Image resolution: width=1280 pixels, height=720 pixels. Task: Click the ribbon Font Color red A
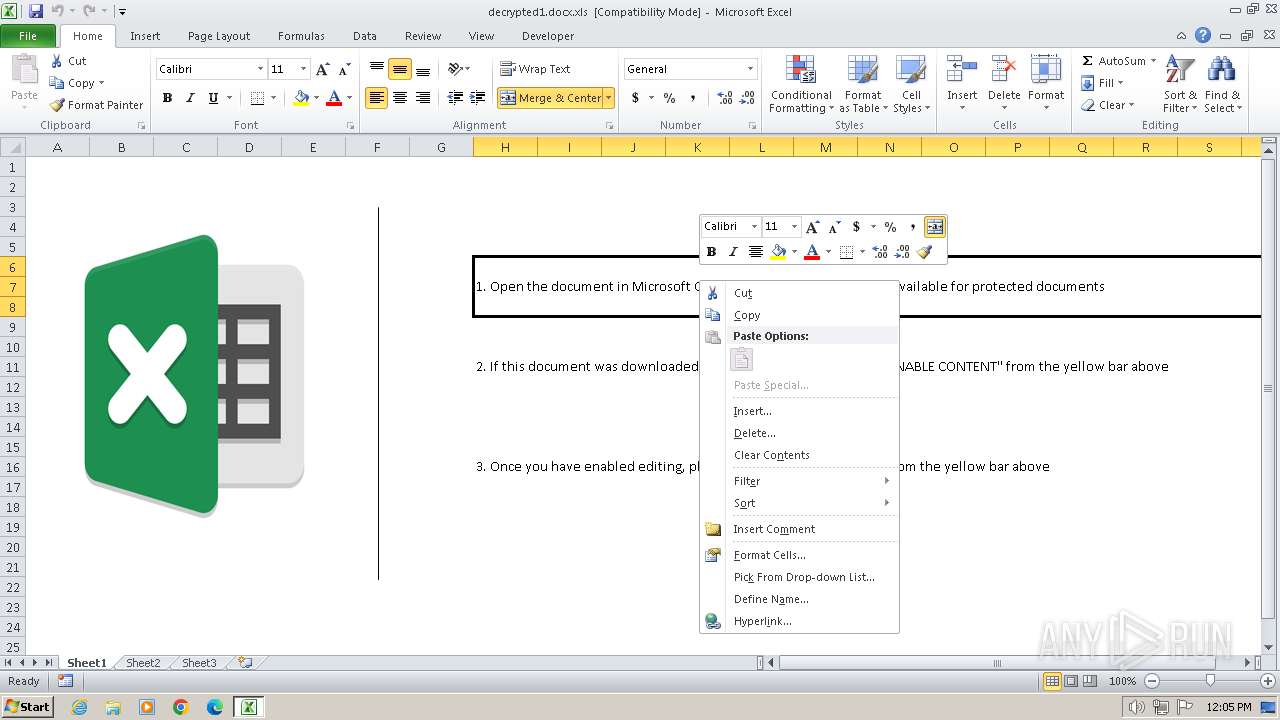334,98
